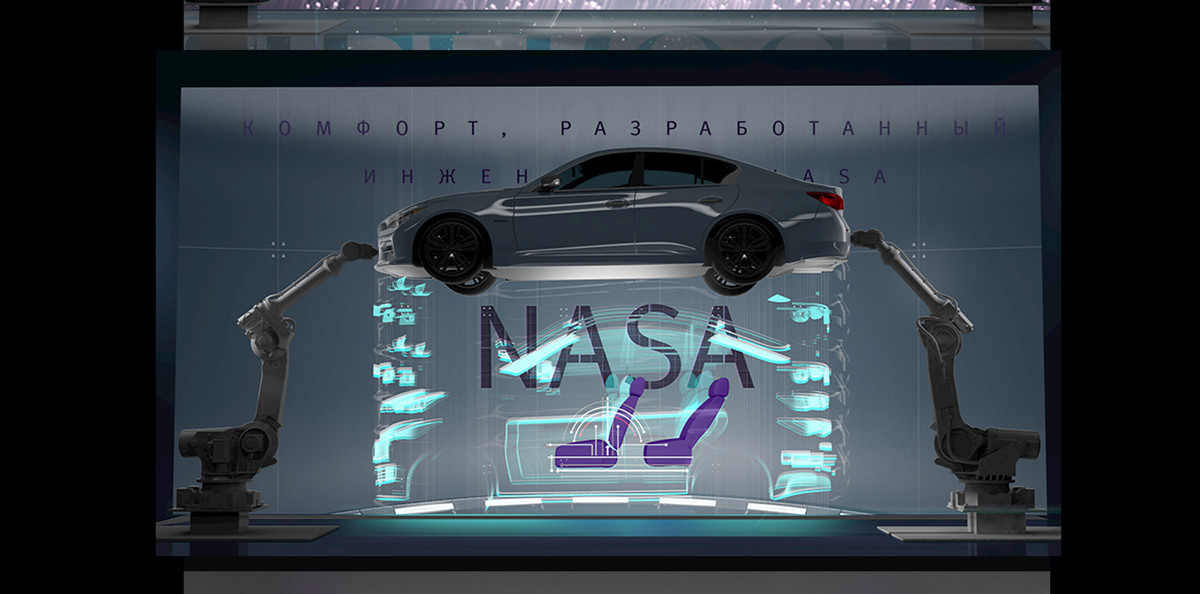Select the right purple seat graphic
This screenshot has width=1200, height=594.
click(686, 421)
